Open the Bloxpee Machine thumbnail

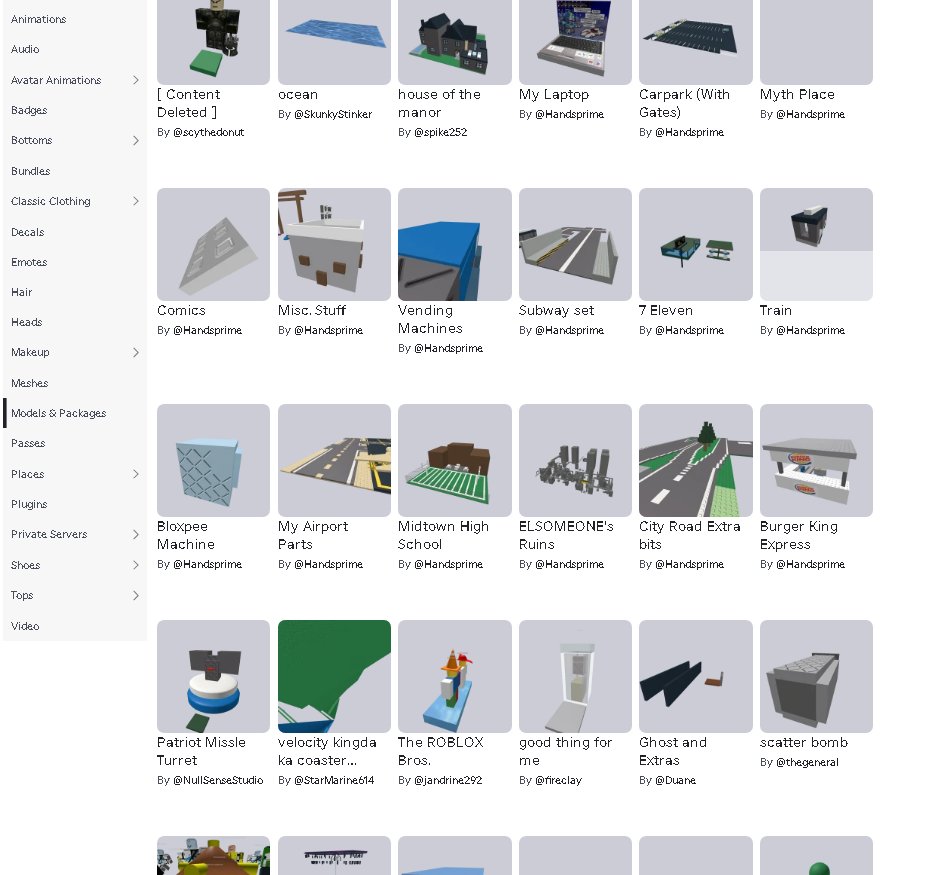click(x=213, y=461)
